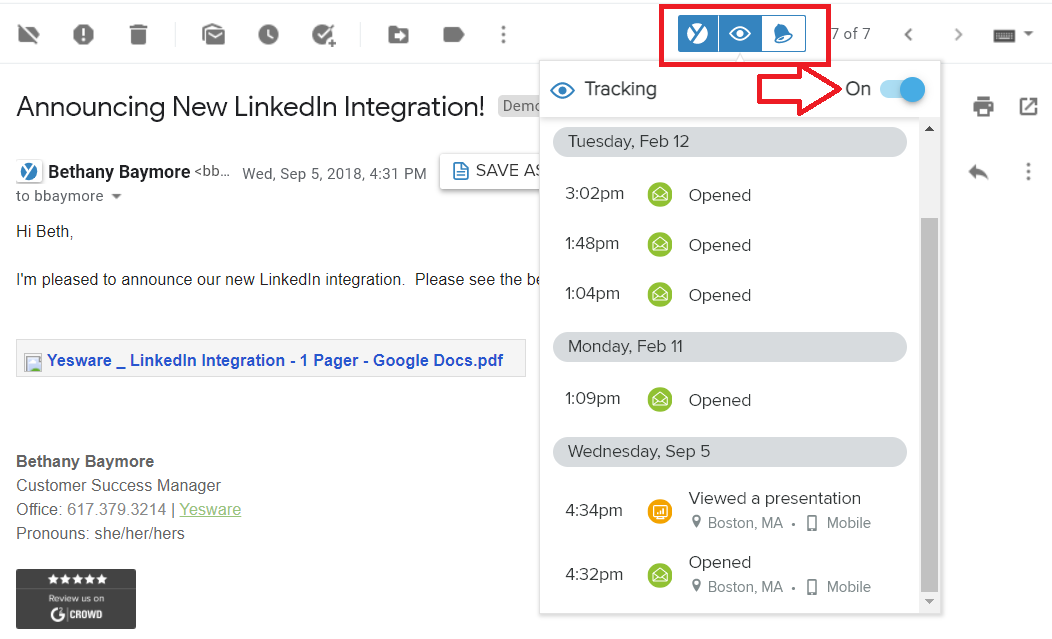Click the Yesware link in signature
This screenshot has width=1052, height=639.
(x=210, y=509)
